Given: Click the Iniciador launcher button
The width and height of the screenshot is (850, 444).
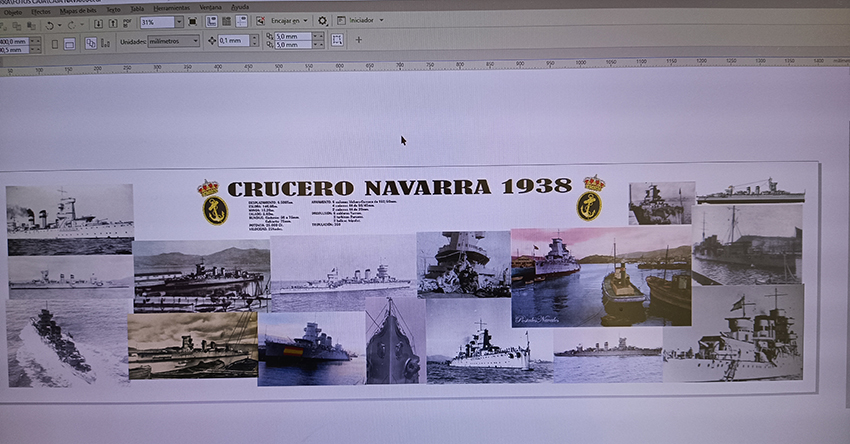Looking at the screenshot, I should coord(359,20).
